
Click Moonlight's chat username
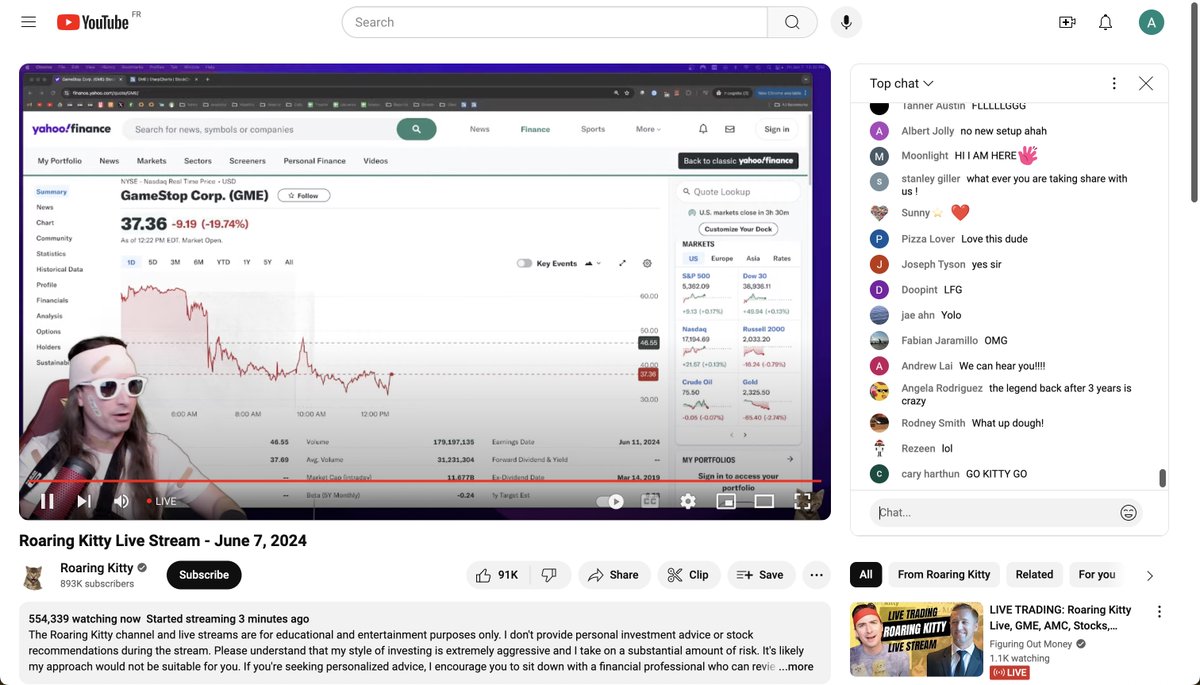point(925,156)
